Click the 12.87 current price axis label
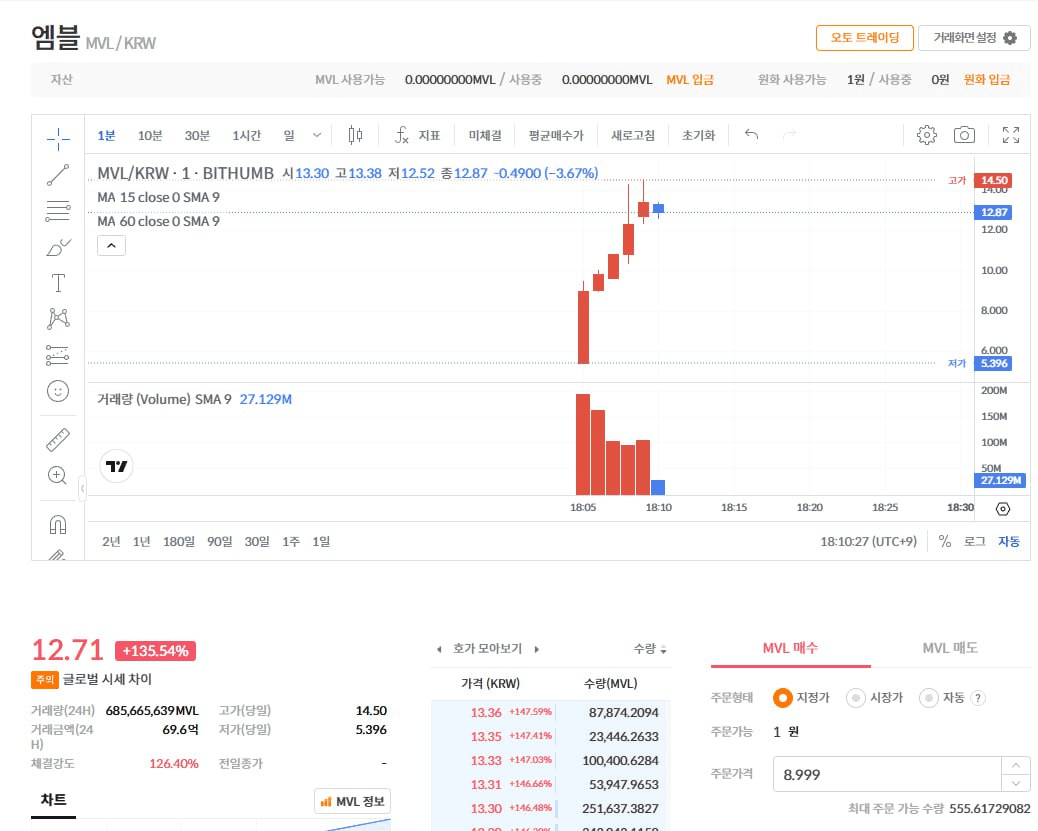The image size is (1038, 831). coord(993,212)
